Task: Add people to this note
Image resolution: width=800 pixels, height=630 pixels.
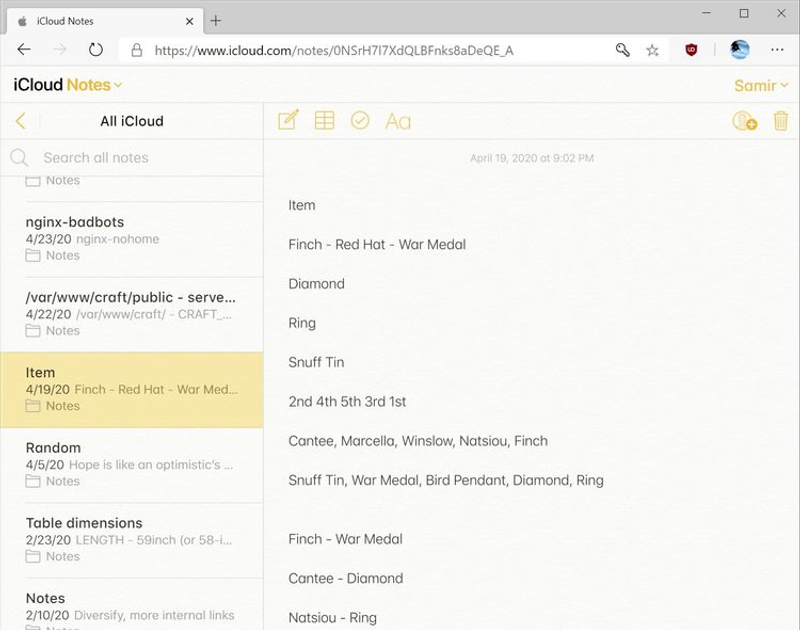Action: [x=744, y=121]
